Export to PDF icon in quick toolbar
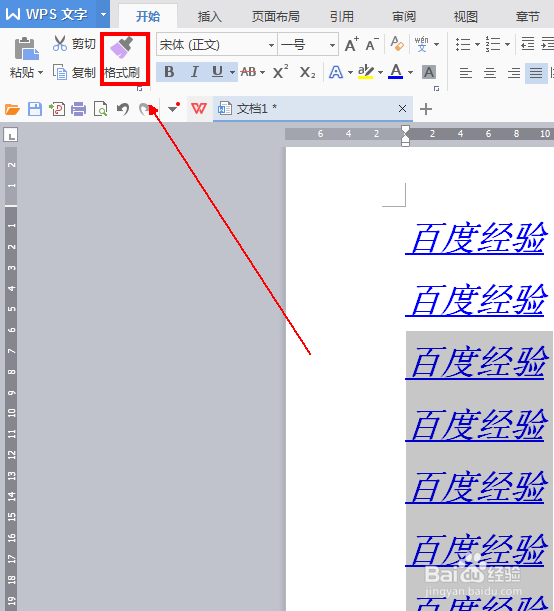 (x=57, y=109)
